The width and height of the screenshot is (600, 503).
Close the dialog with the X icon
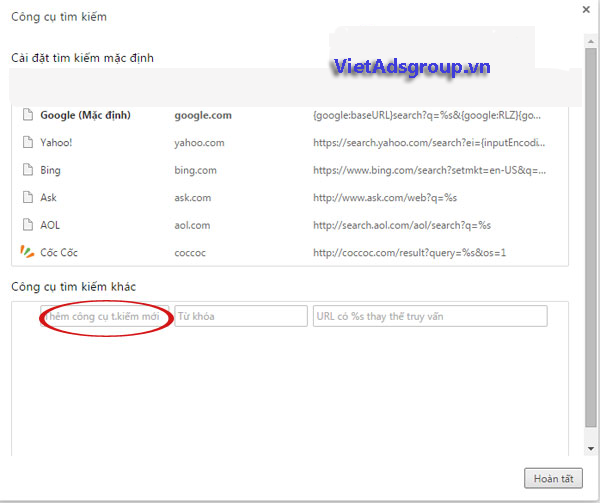point(584,10)
